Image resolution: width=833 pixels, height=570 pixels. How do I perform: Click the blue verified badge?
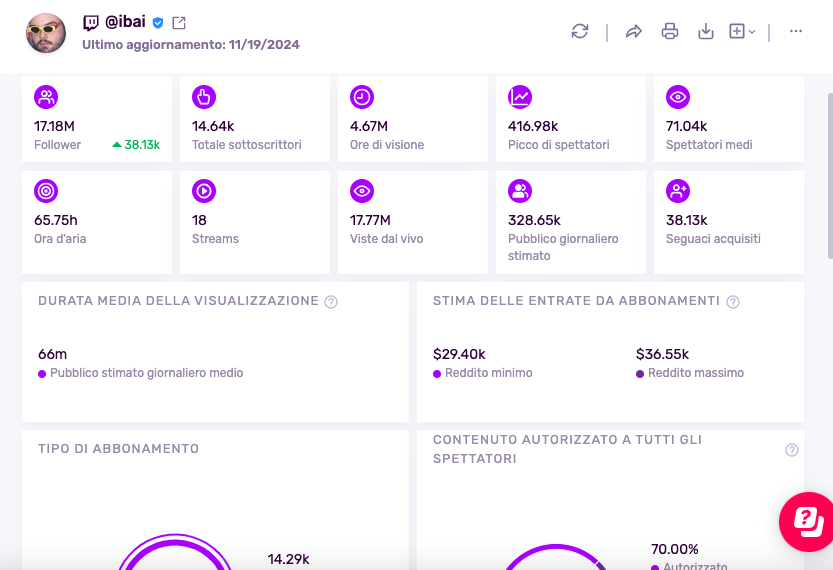[158, 23]
